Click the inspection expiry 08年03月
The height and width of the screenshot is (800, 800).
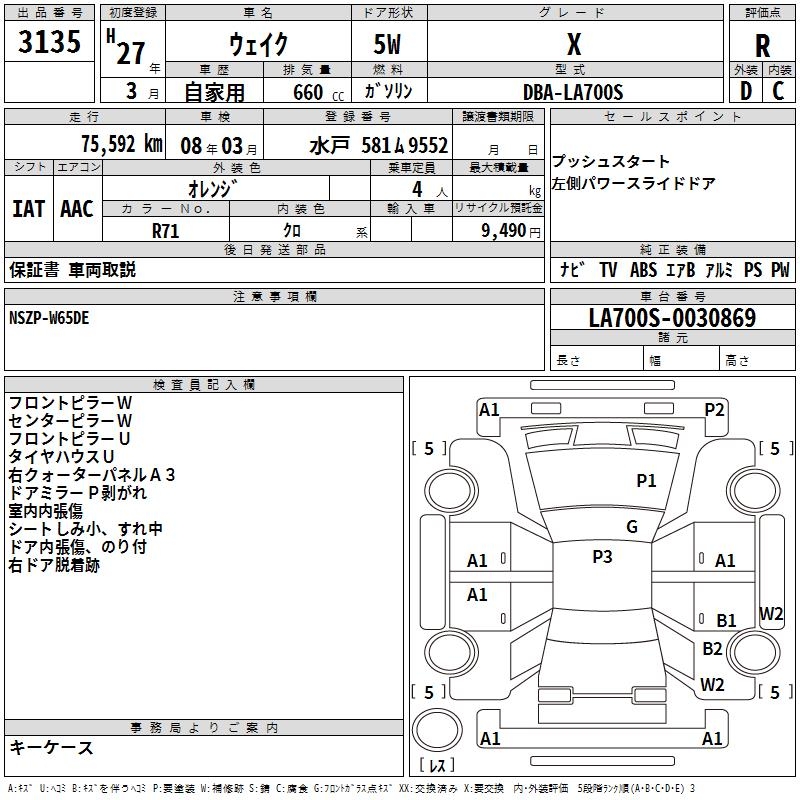(219, 146)
